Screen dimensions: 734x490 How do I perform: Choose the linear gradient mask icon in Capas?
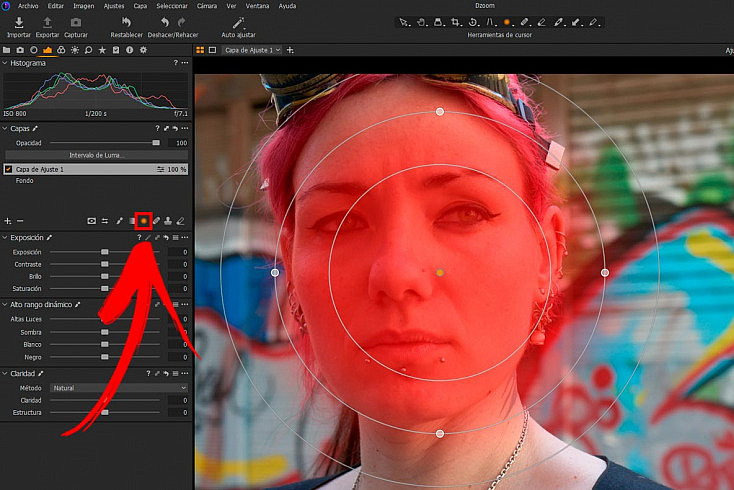[x=132, y=221]
